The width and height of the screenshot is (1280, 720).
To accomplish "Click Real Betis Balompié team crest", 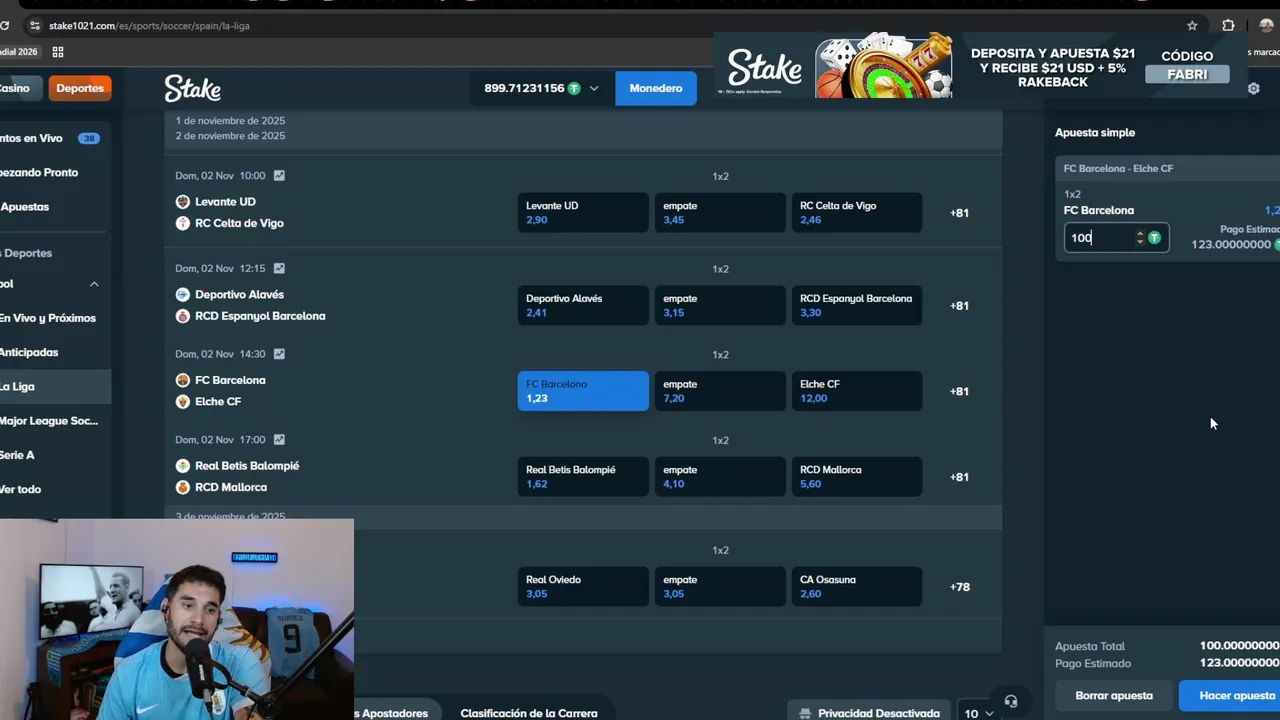I will click(182, 466).
